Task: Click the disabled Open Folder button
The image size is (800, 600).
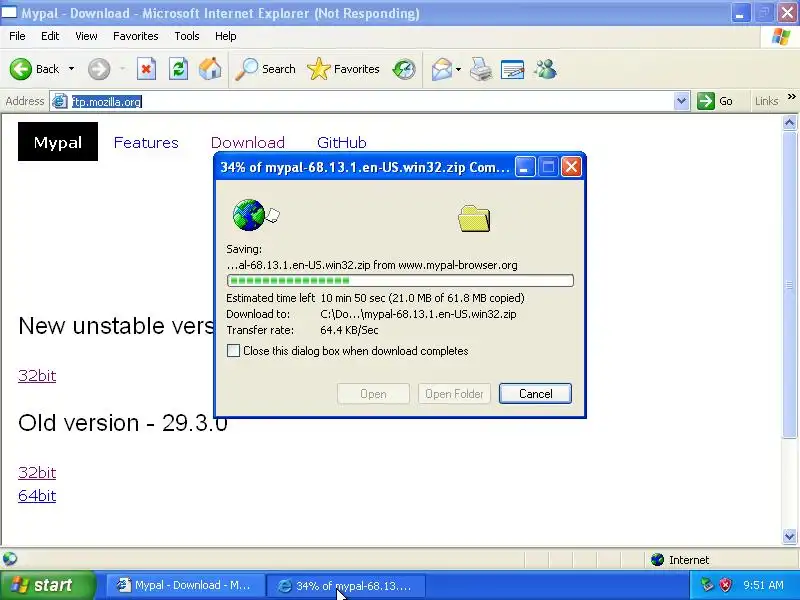Action: point(454,393)
